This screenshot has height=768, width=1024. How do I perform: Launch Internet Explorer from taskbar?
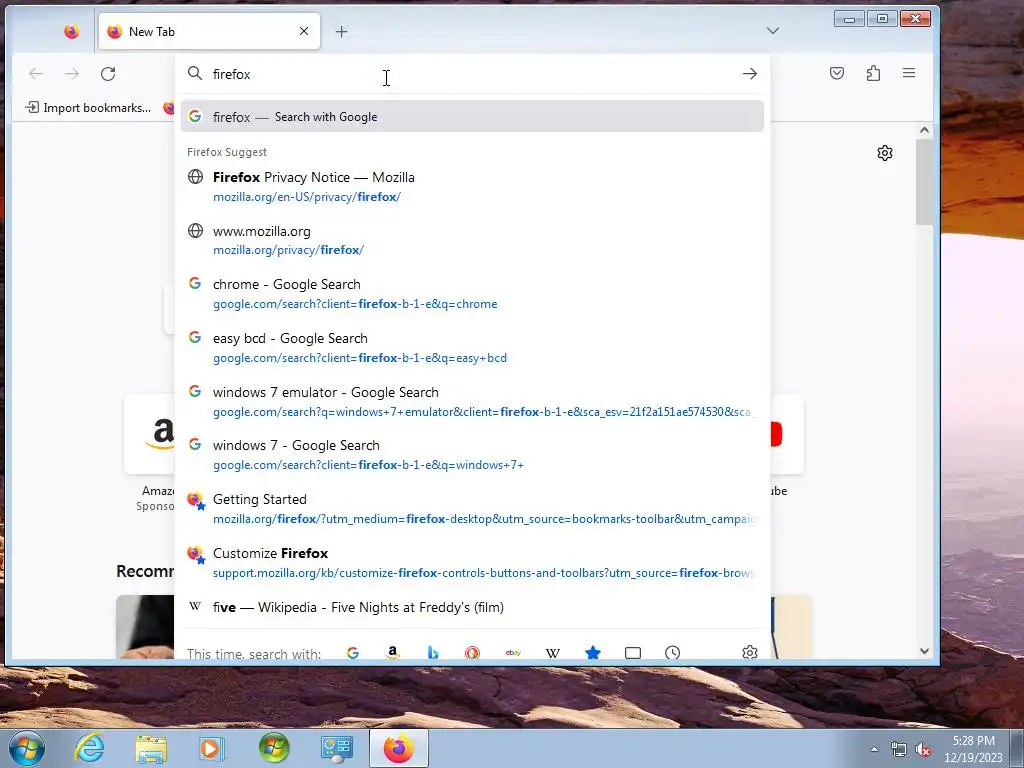coord(89,748)
